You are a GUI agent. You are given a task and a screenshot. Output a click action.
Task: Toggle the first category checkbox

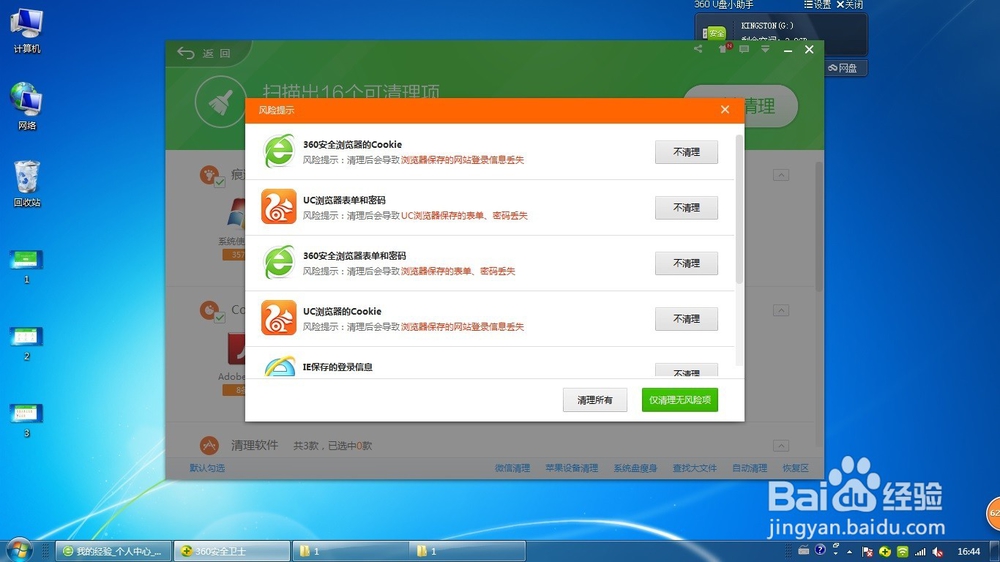pyautogui.click(x=219, y=182)
